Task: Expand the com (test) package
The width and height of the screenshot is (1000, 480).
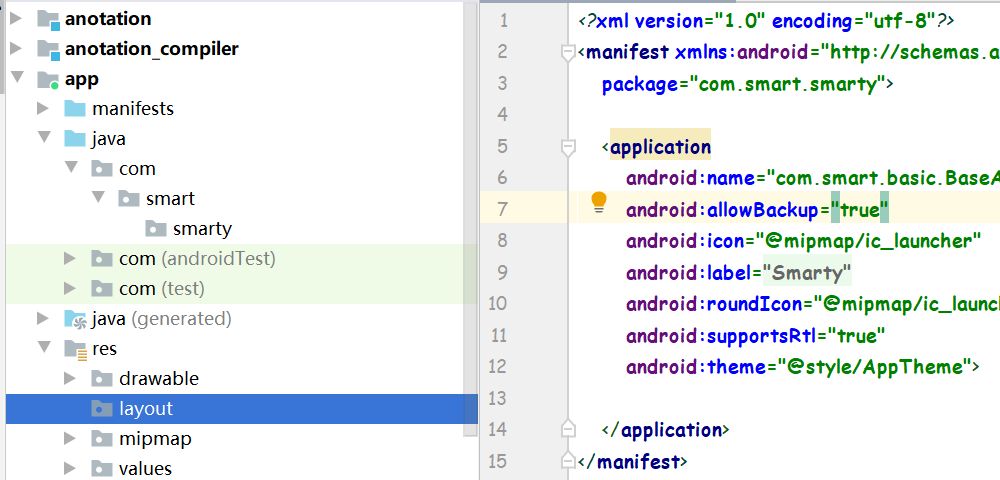Action: tap(70, 288)
